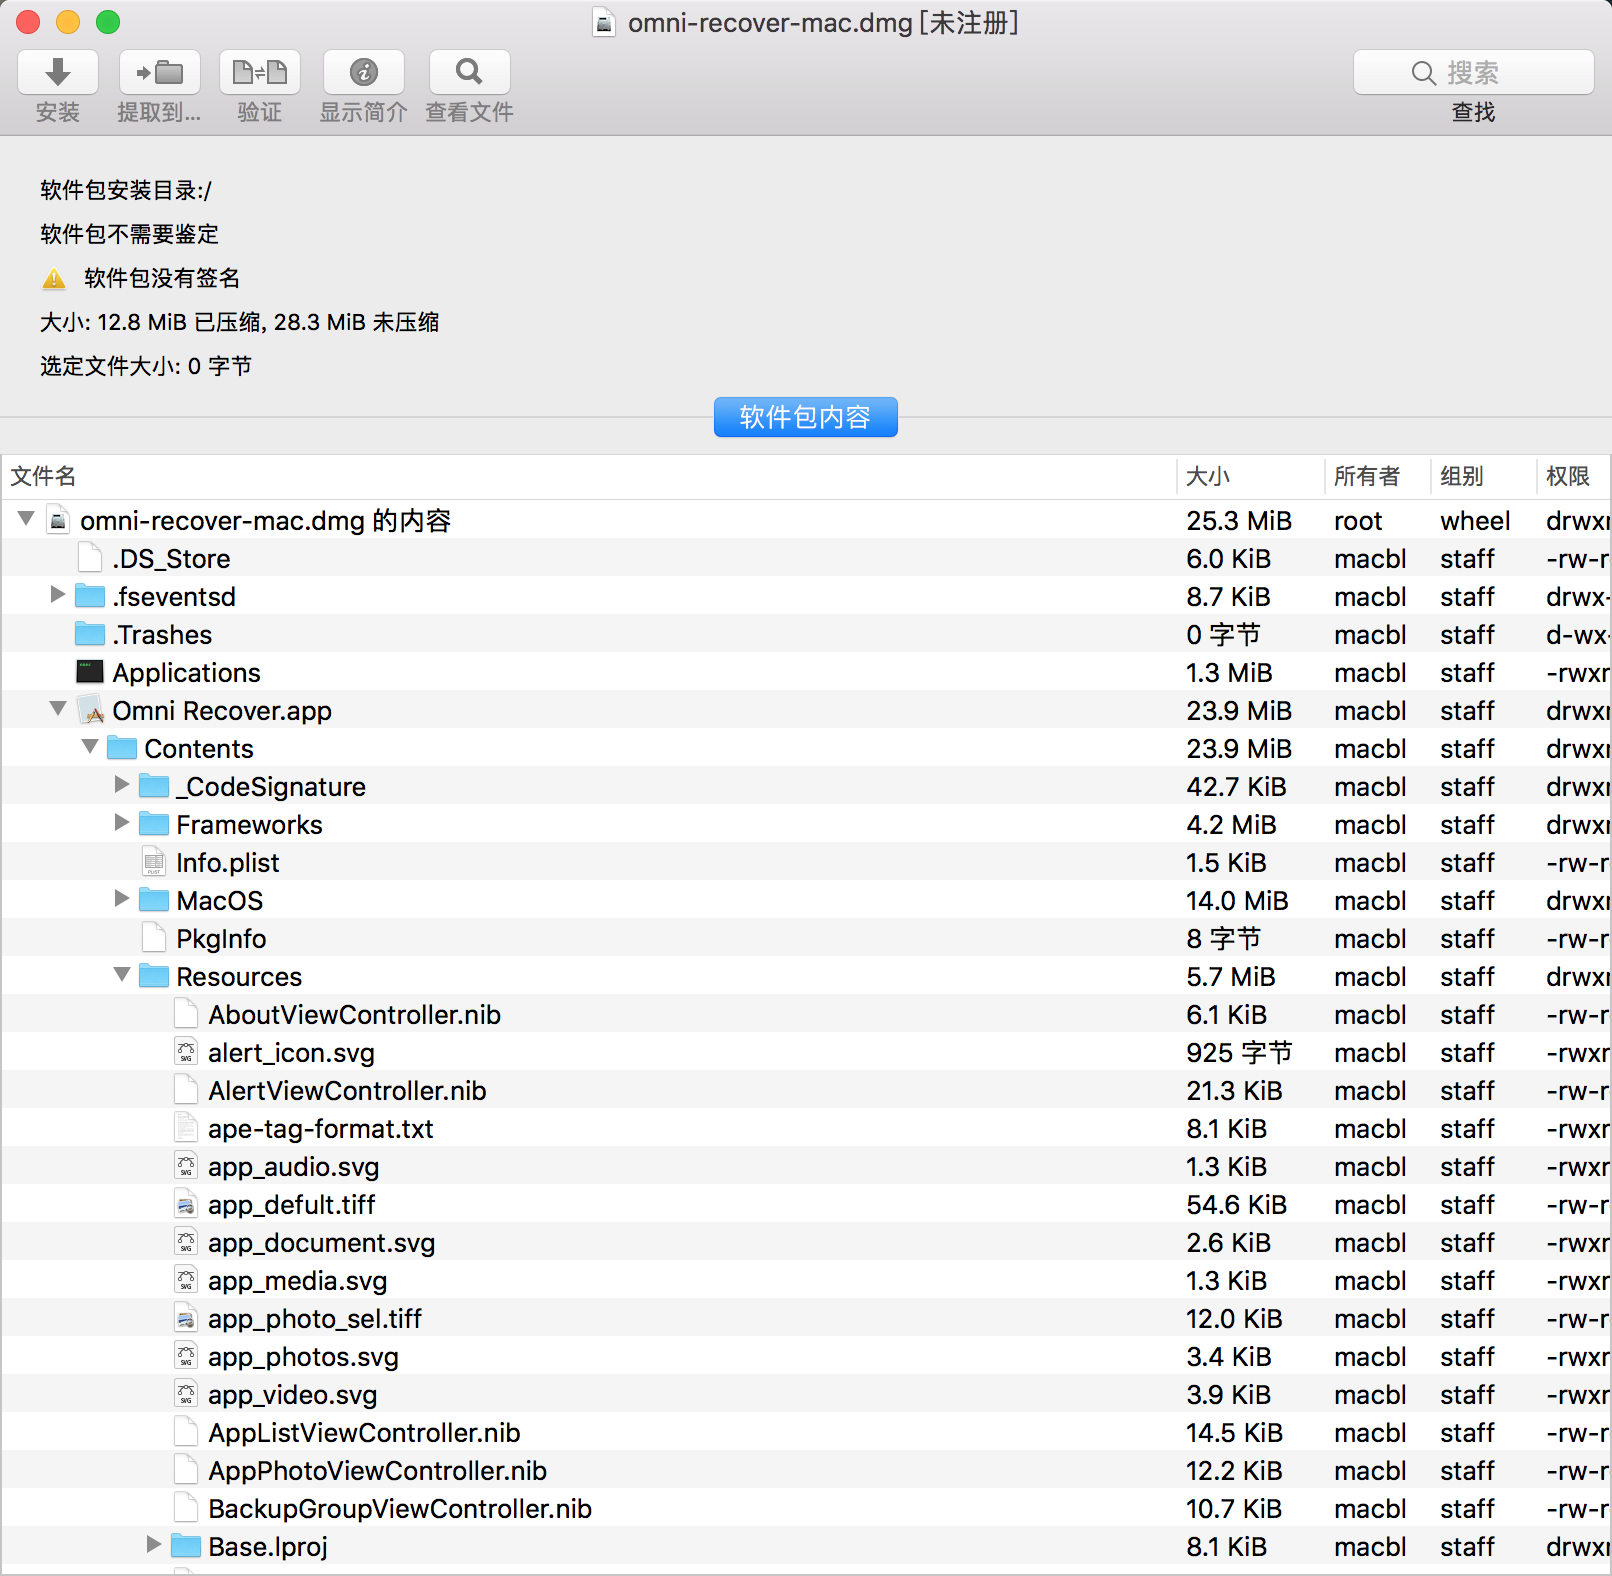Viewport: 1612px width, 1576px height.
Task: Click the Frameworks folder icon
Action: (154, 824)
